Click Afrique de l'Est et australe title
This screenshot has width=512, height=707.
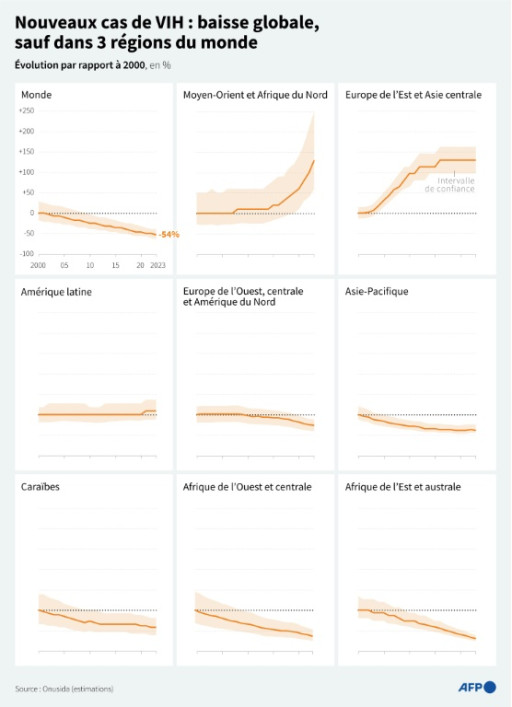tap(403, 487)
